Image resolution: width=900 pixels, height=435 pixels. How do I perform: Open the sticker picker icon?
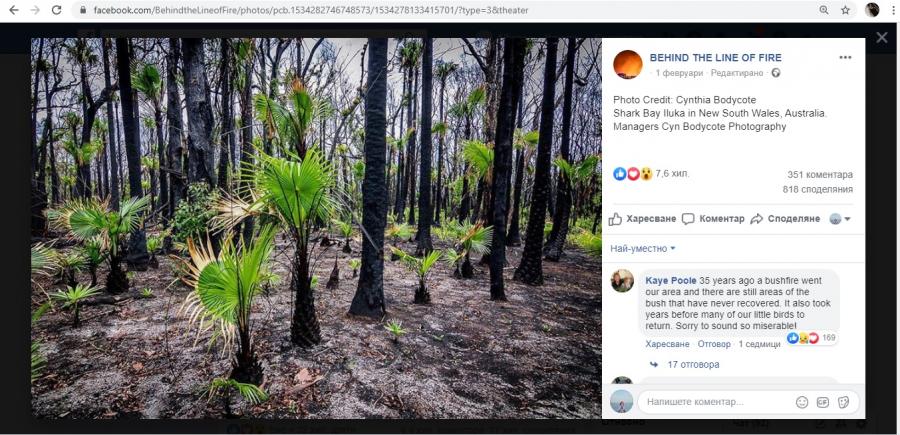(843, 402)
